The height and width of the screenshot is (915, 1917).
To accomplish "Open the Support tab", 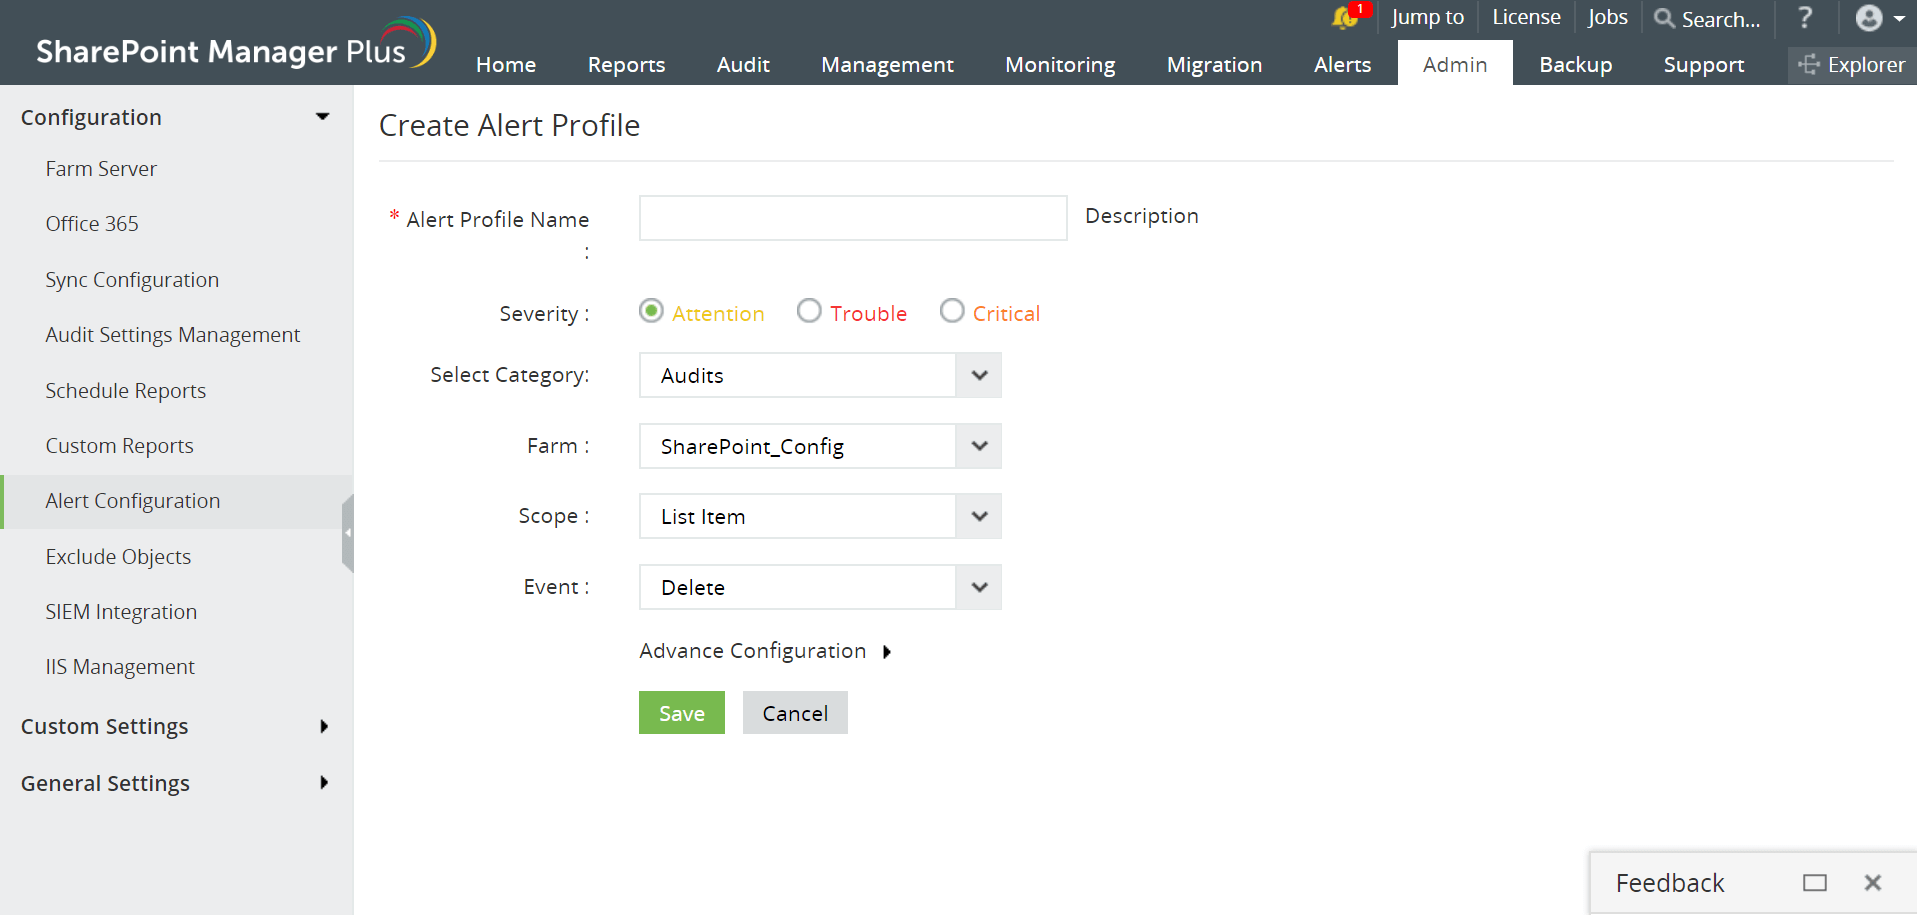I will (1704, 65).
